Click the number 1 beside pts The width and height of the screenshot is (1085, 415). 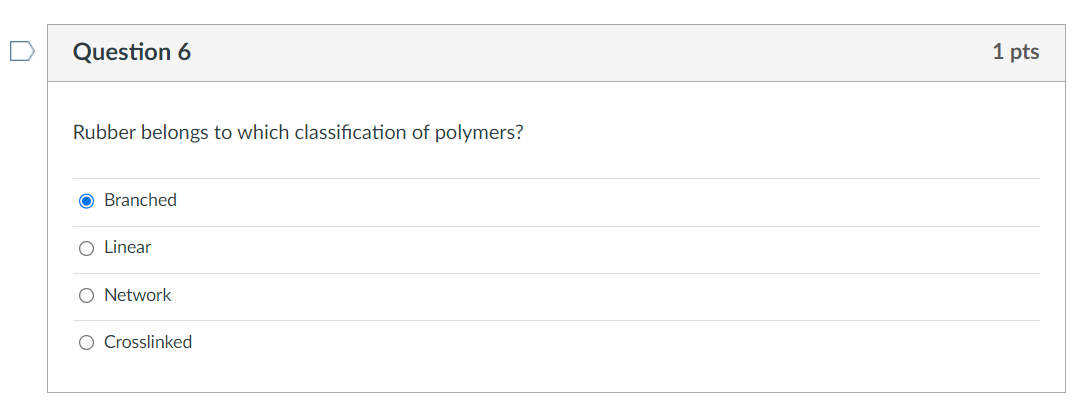(x=997, y=52)
